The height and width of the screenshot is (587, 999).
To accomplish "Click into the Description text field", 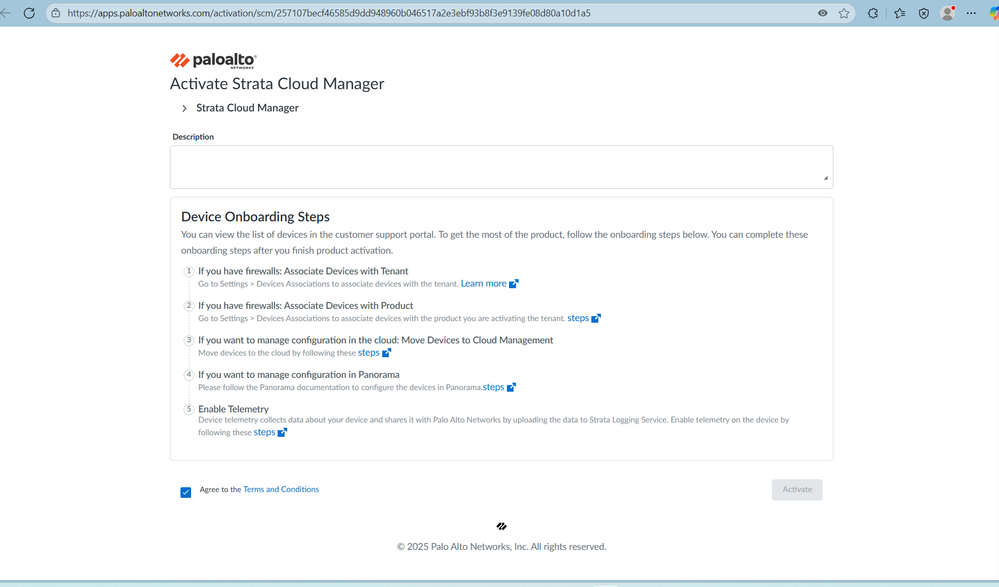I will pos(501,167).
